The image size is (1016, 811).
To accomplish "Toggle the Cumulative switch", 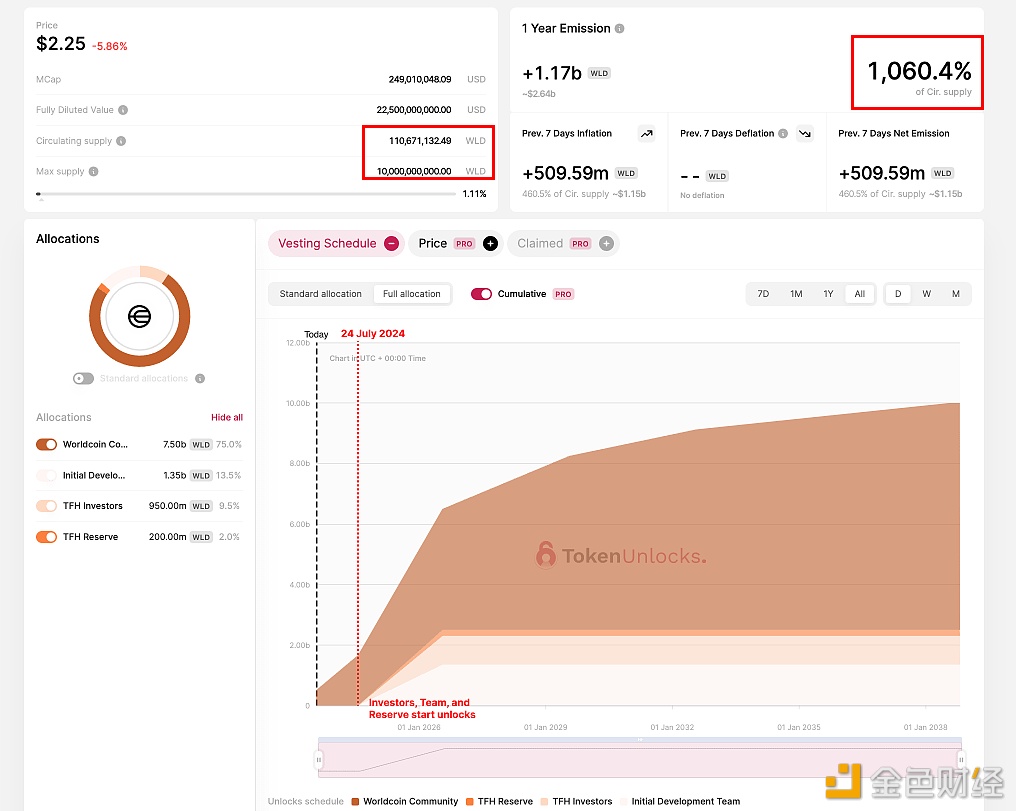I will 481,294.
